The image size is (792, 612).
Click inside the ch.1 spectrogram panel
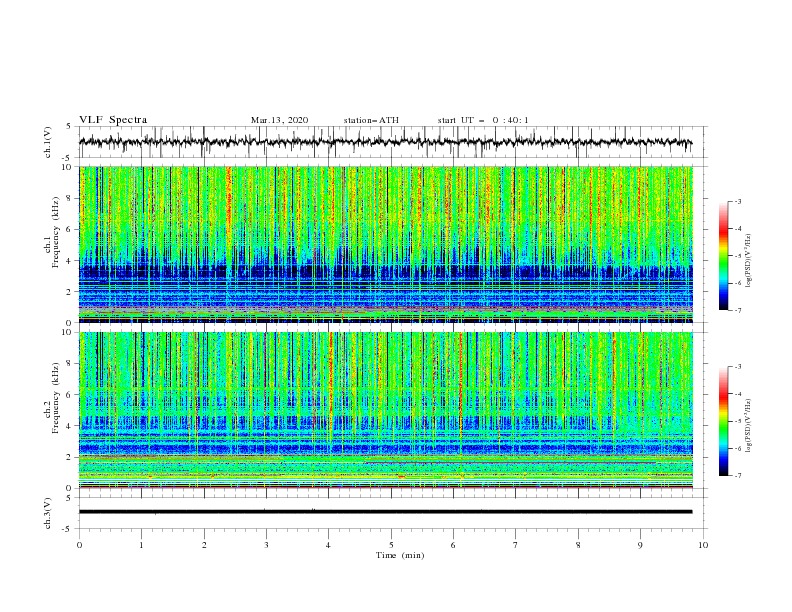(x=386, y=244)
